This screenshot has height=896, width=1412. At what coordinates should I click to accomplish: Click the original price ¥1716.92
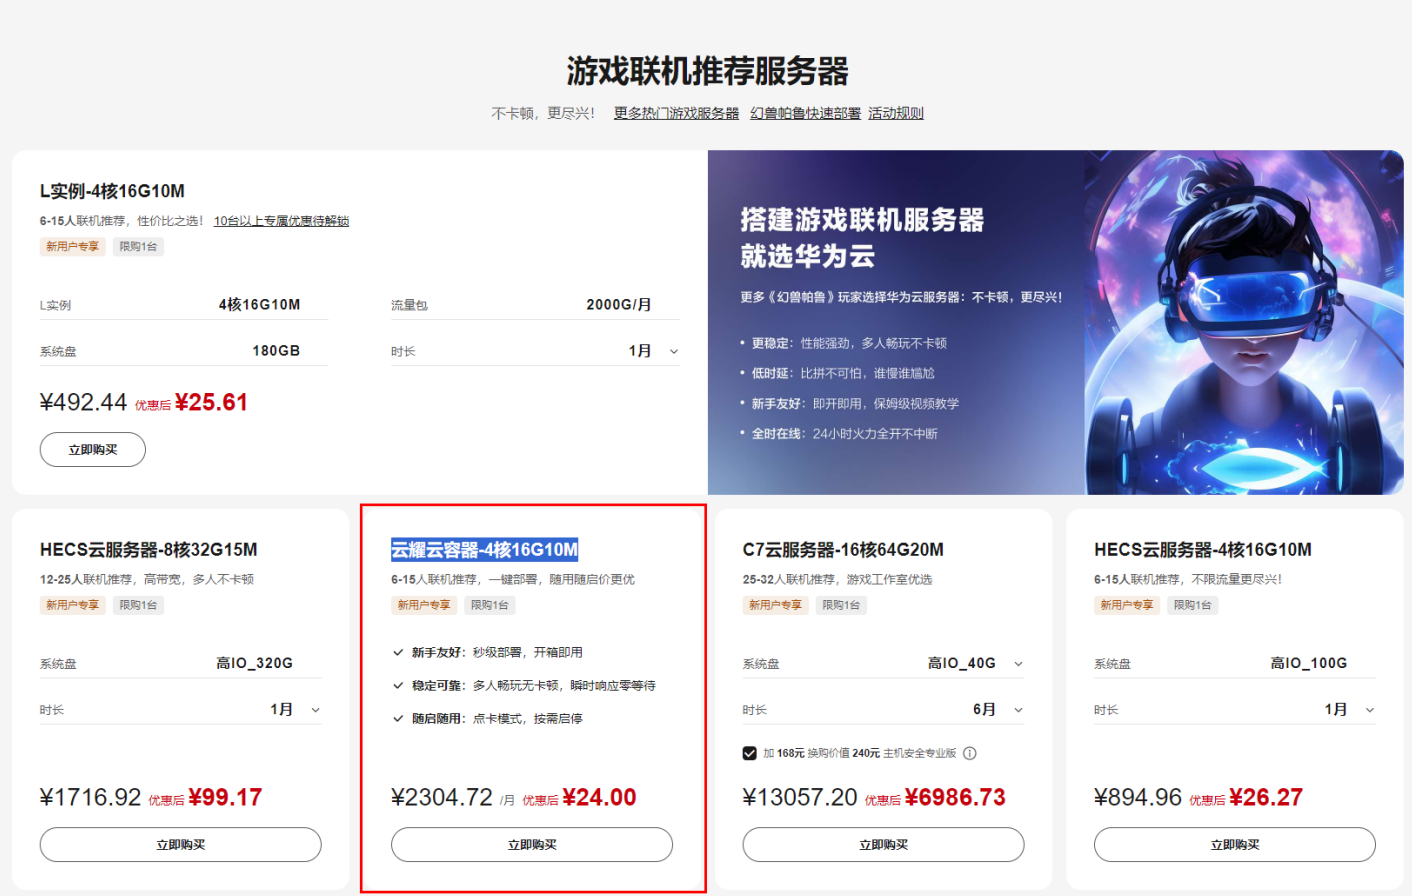[91, 797]
